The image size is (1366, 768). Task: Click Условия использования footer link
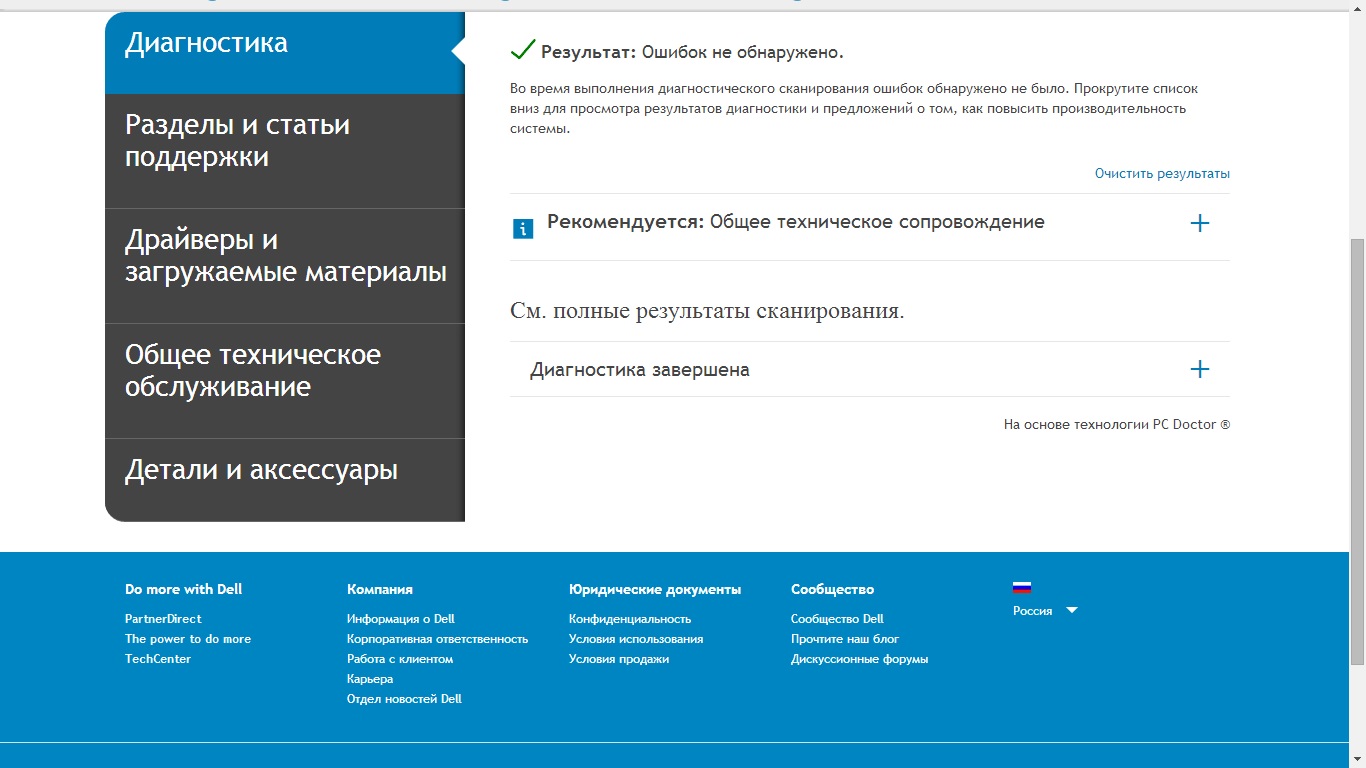pos(635,639)
